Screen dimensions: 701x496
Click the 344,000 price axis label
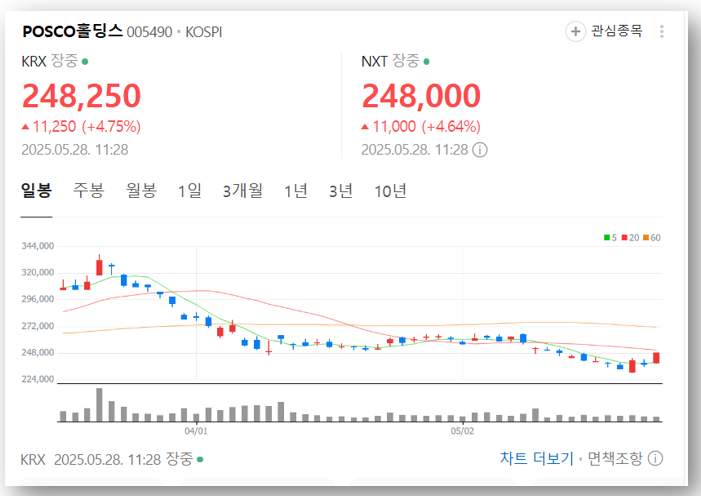tap(38, 246)
